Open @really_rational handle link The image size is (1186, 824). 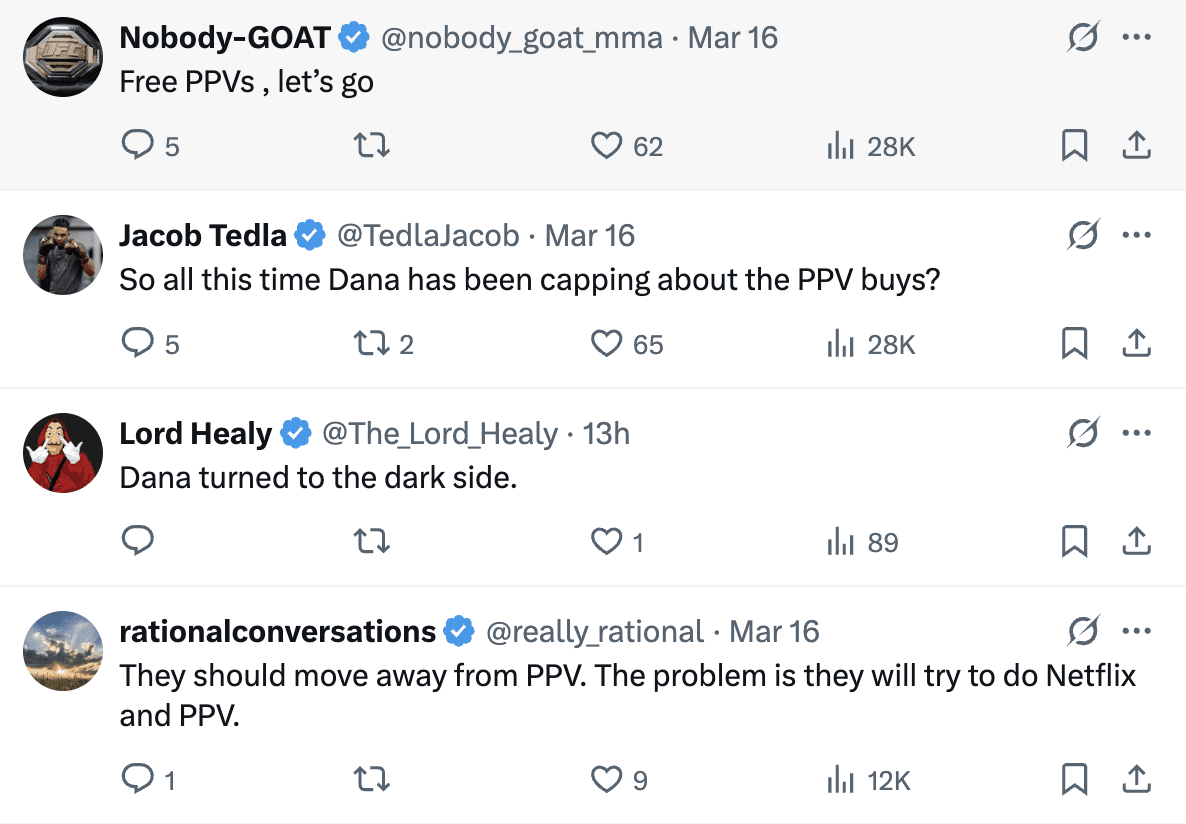pos(595,632)
